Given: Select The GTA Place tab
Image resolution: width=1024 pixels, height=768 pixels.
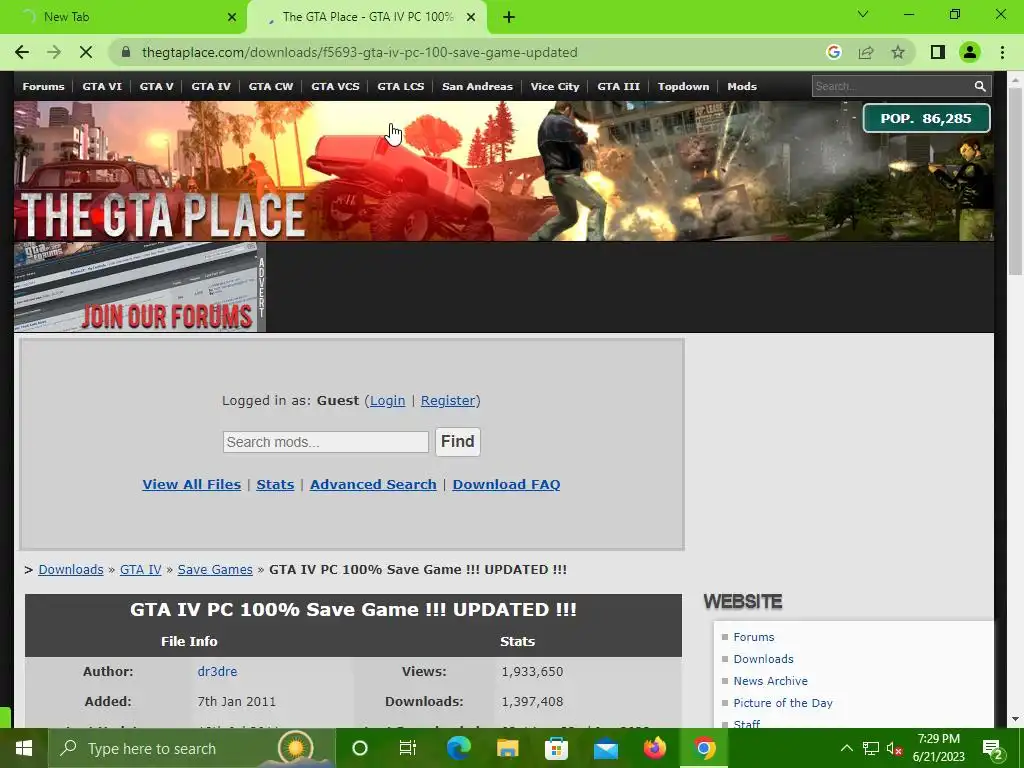Looking at the screenshot, I should pos(367,17).
